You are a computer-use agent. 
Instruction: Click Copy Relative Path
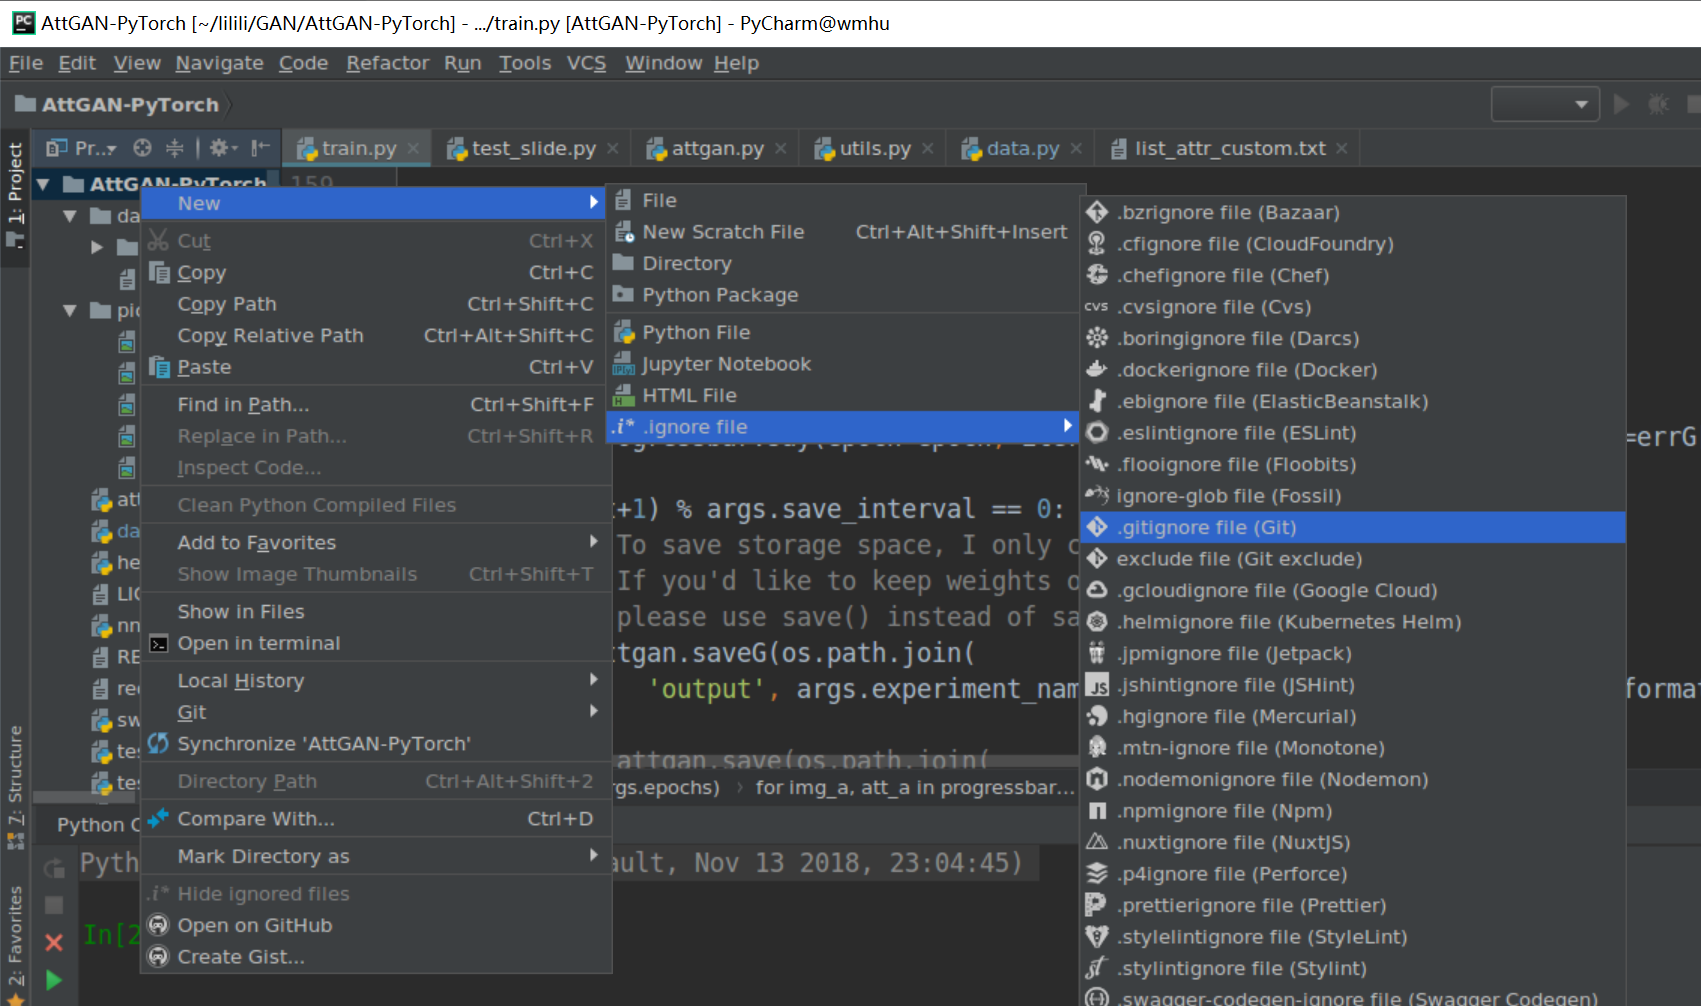374,336
